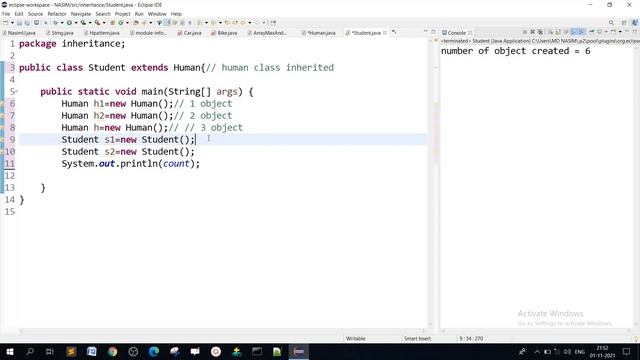Click the Pin Console icon
The height and width of the screenshot is (360, 640).
point(591,32)
